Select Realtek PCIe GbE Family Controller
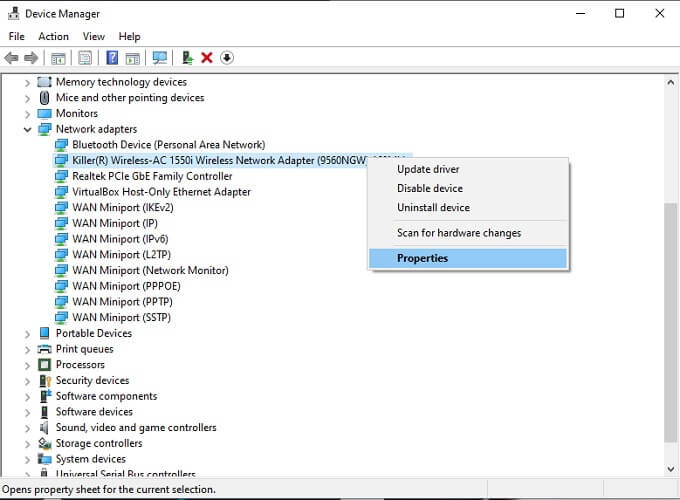The width and height of the screenshot is (680, 500). (152, 176)
